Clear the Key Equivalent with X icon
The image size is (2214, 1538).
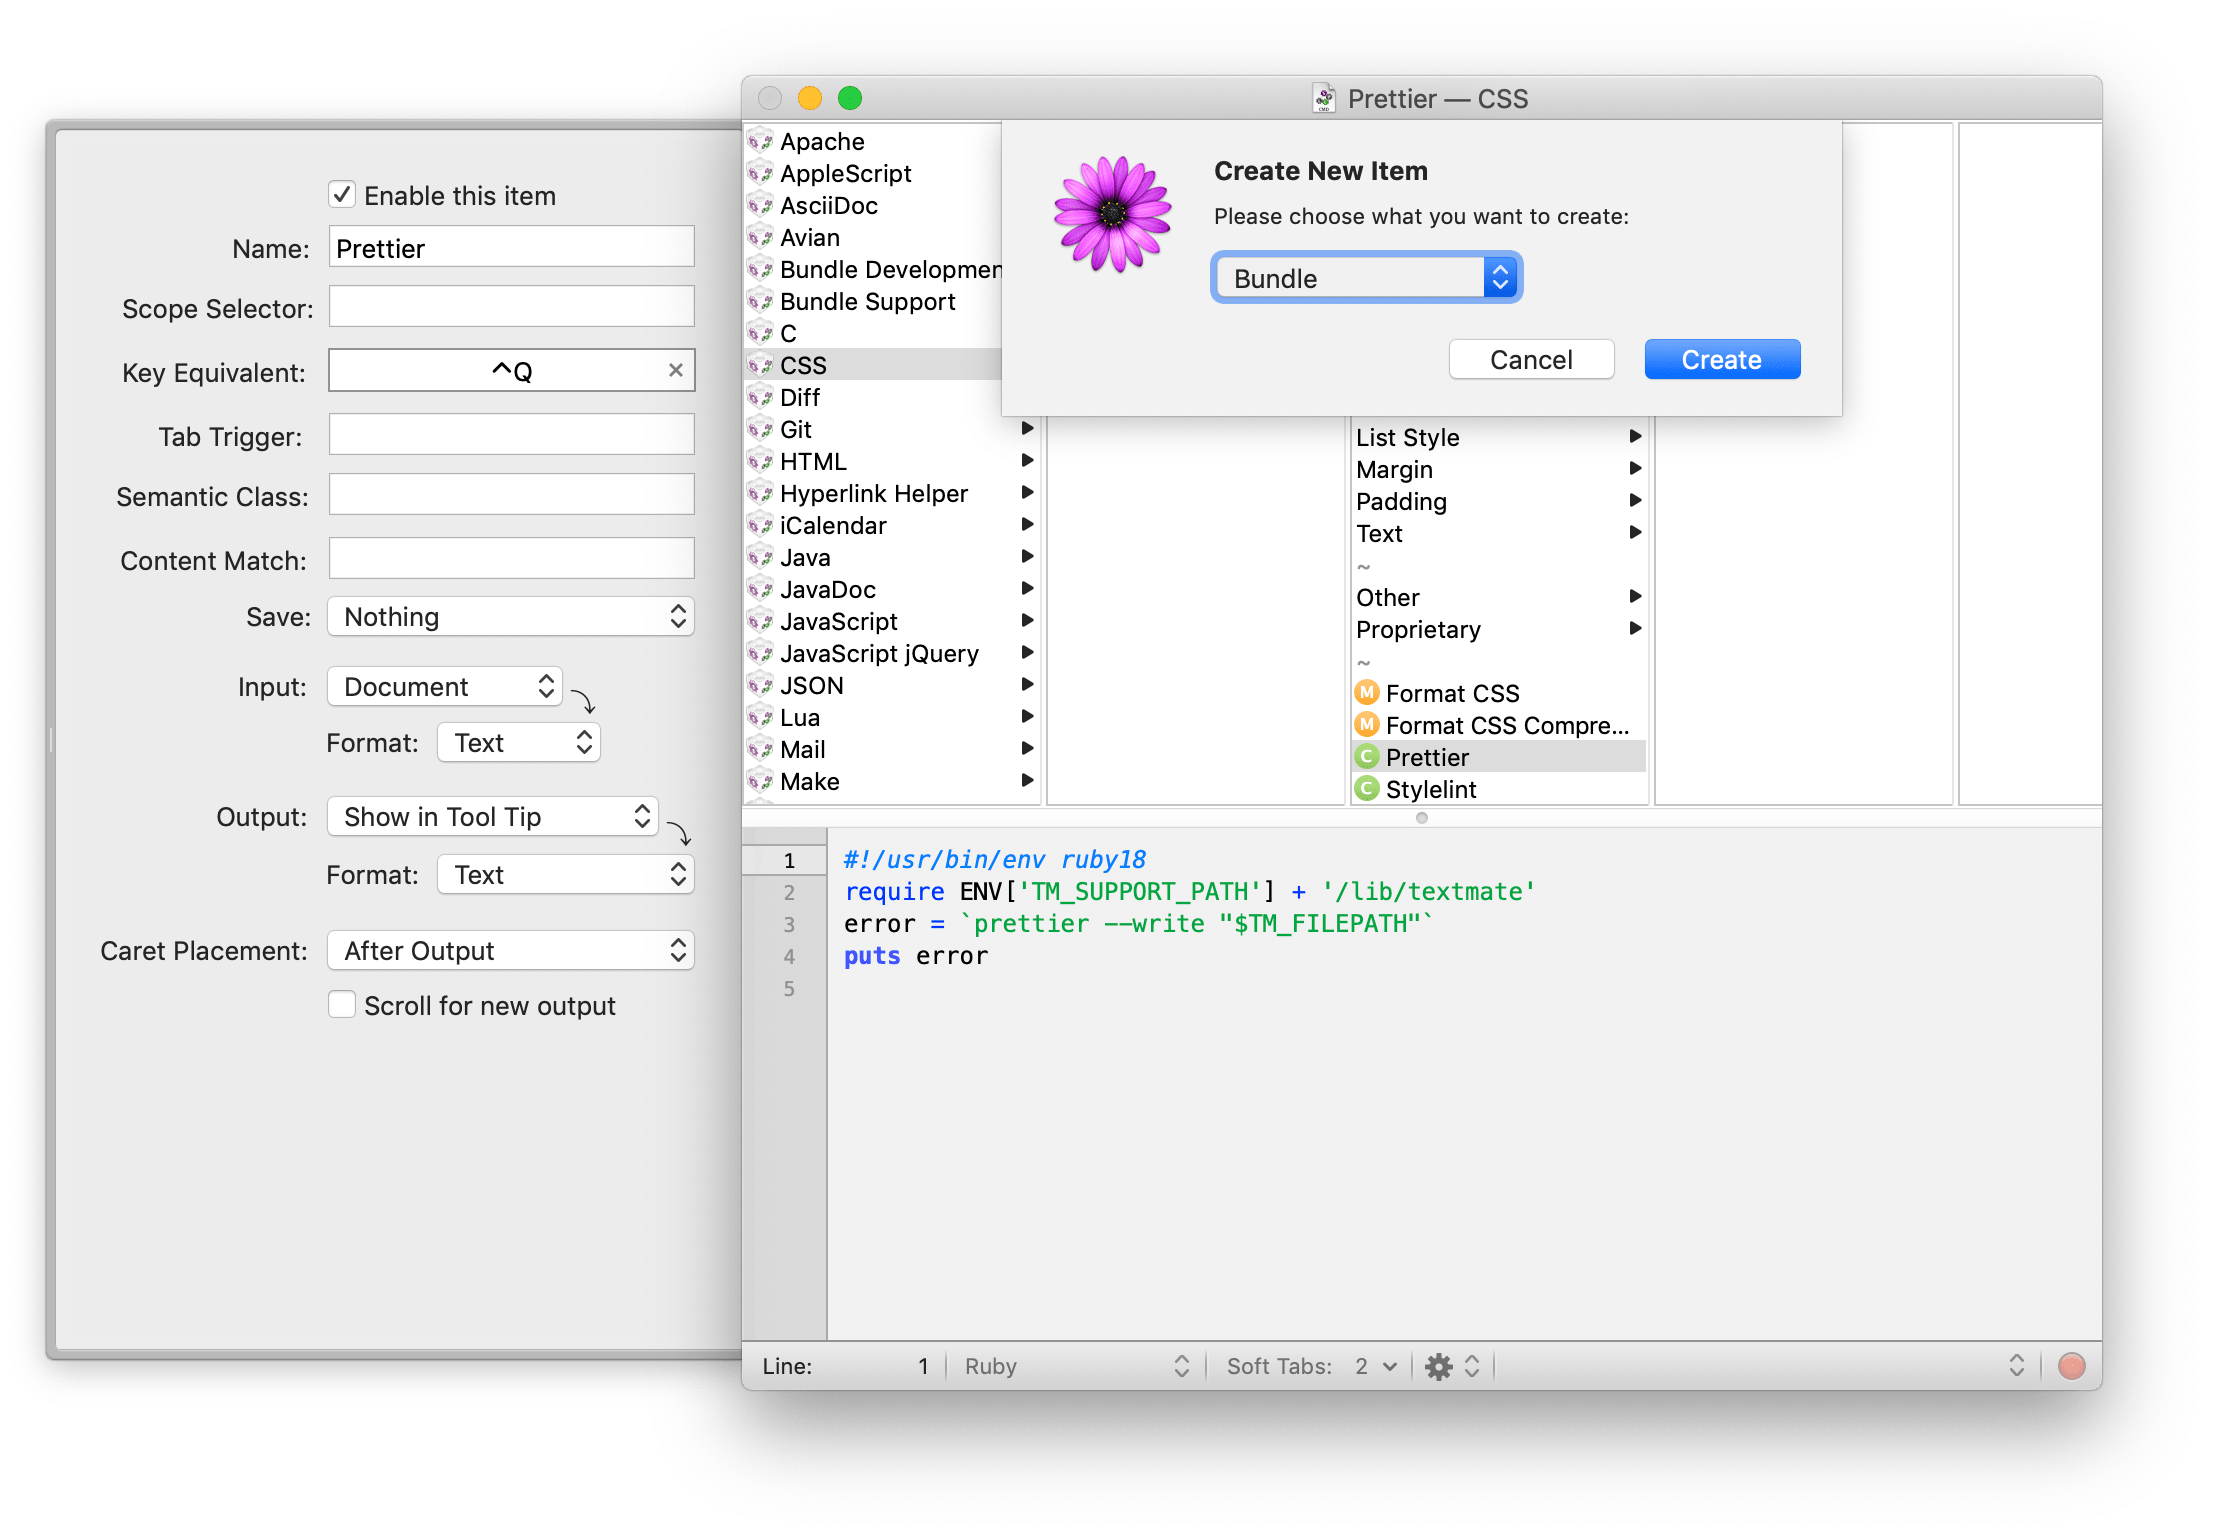click(x=676, y=371)
